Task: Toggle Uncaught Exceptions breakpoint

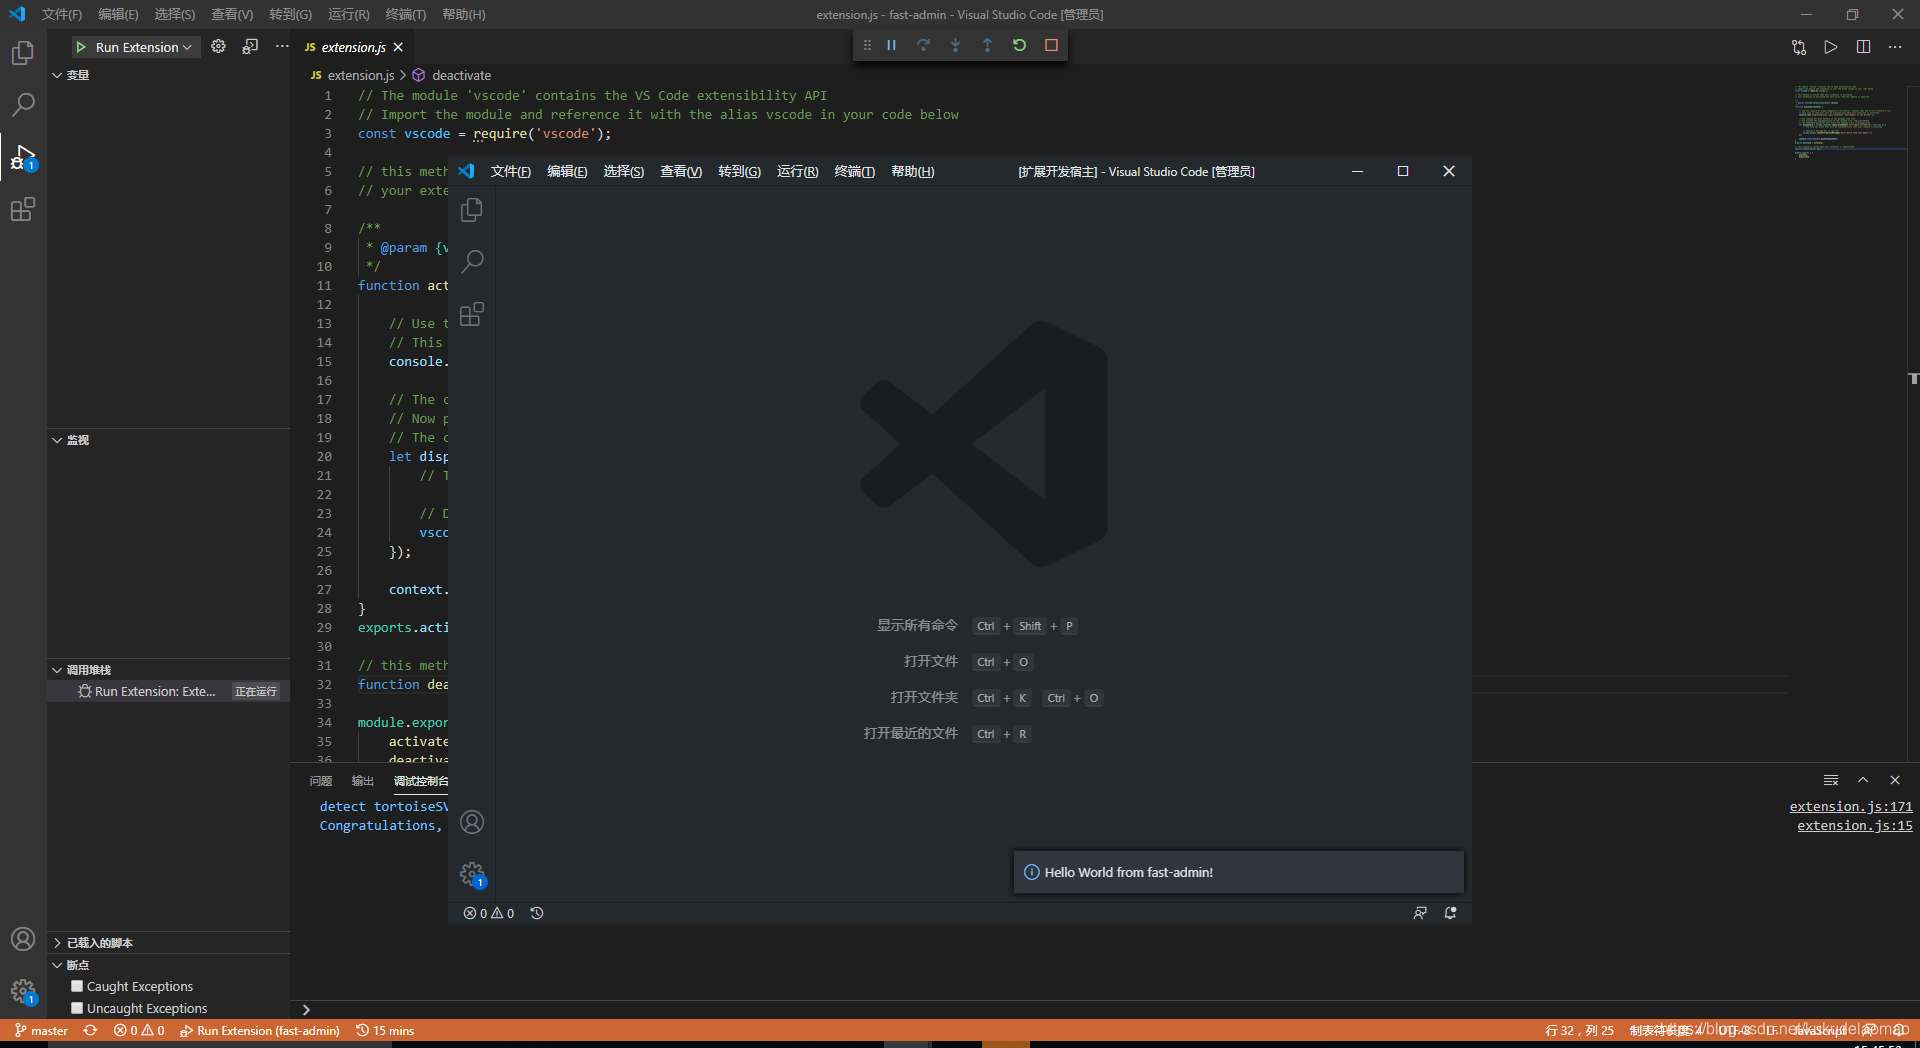Action: point(77,1008)
